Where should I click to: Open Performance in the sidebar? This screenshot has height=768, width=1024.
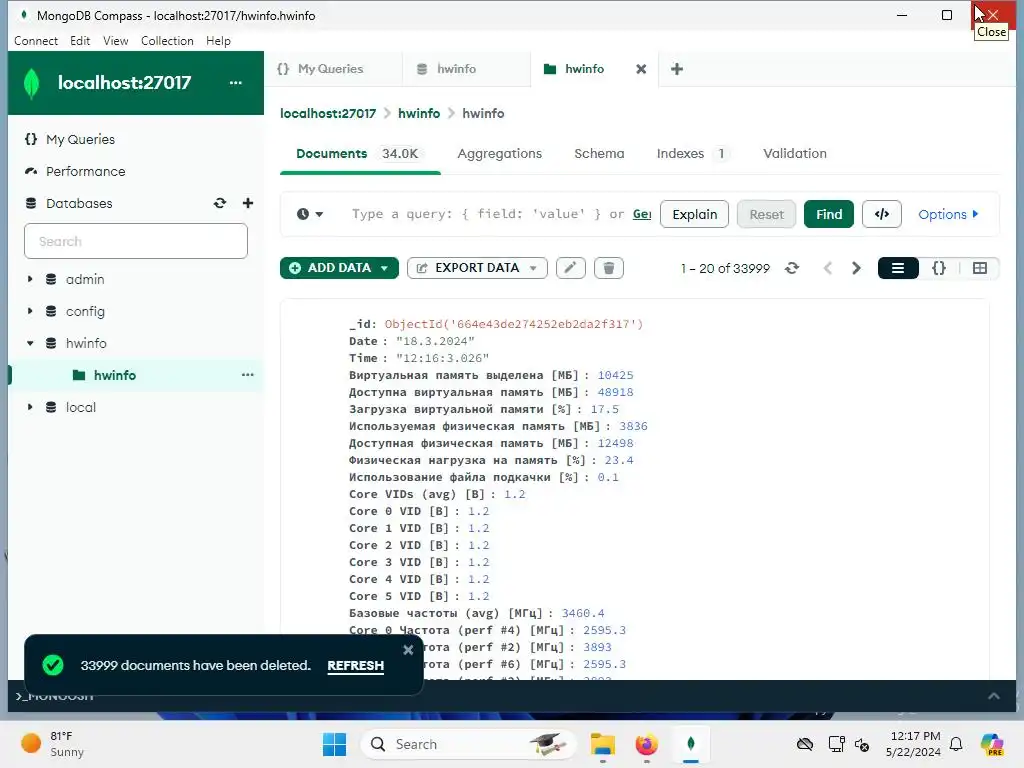pyautogui.click(x=85, y=171)
